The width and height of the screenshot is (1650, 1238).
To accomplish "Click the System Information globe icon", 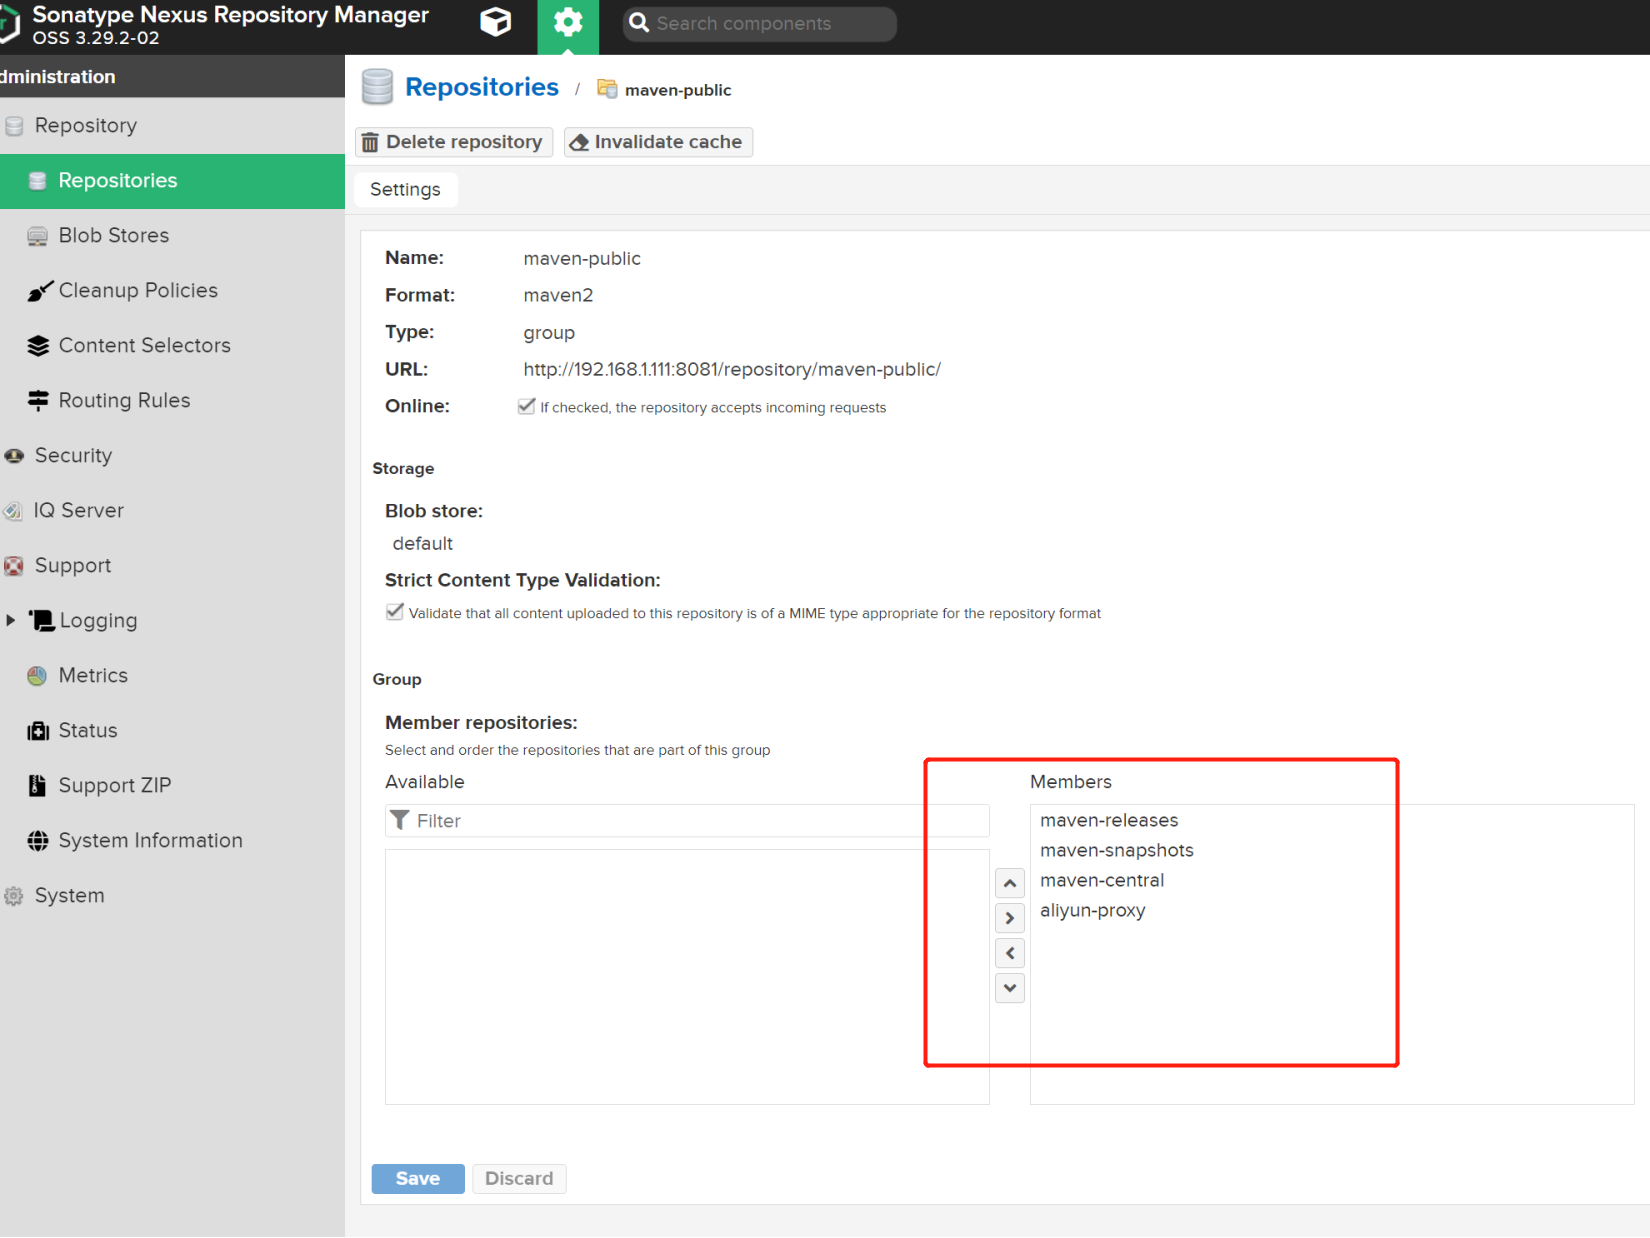I will [38, 841].
